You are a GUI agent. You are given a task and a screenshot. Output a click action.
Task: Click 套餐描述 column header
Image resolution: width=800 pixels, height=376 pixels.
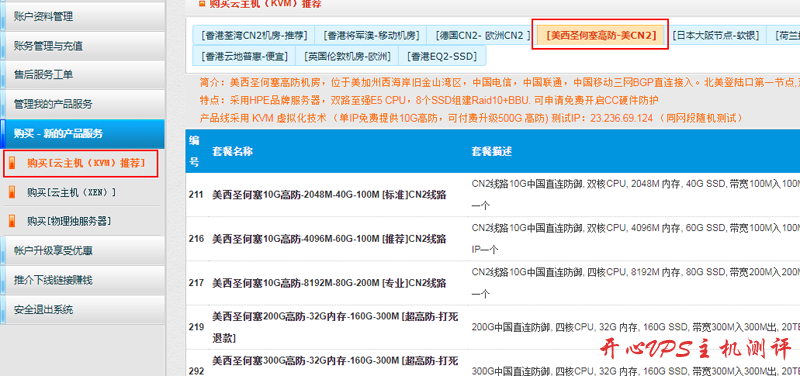point(492,151)
